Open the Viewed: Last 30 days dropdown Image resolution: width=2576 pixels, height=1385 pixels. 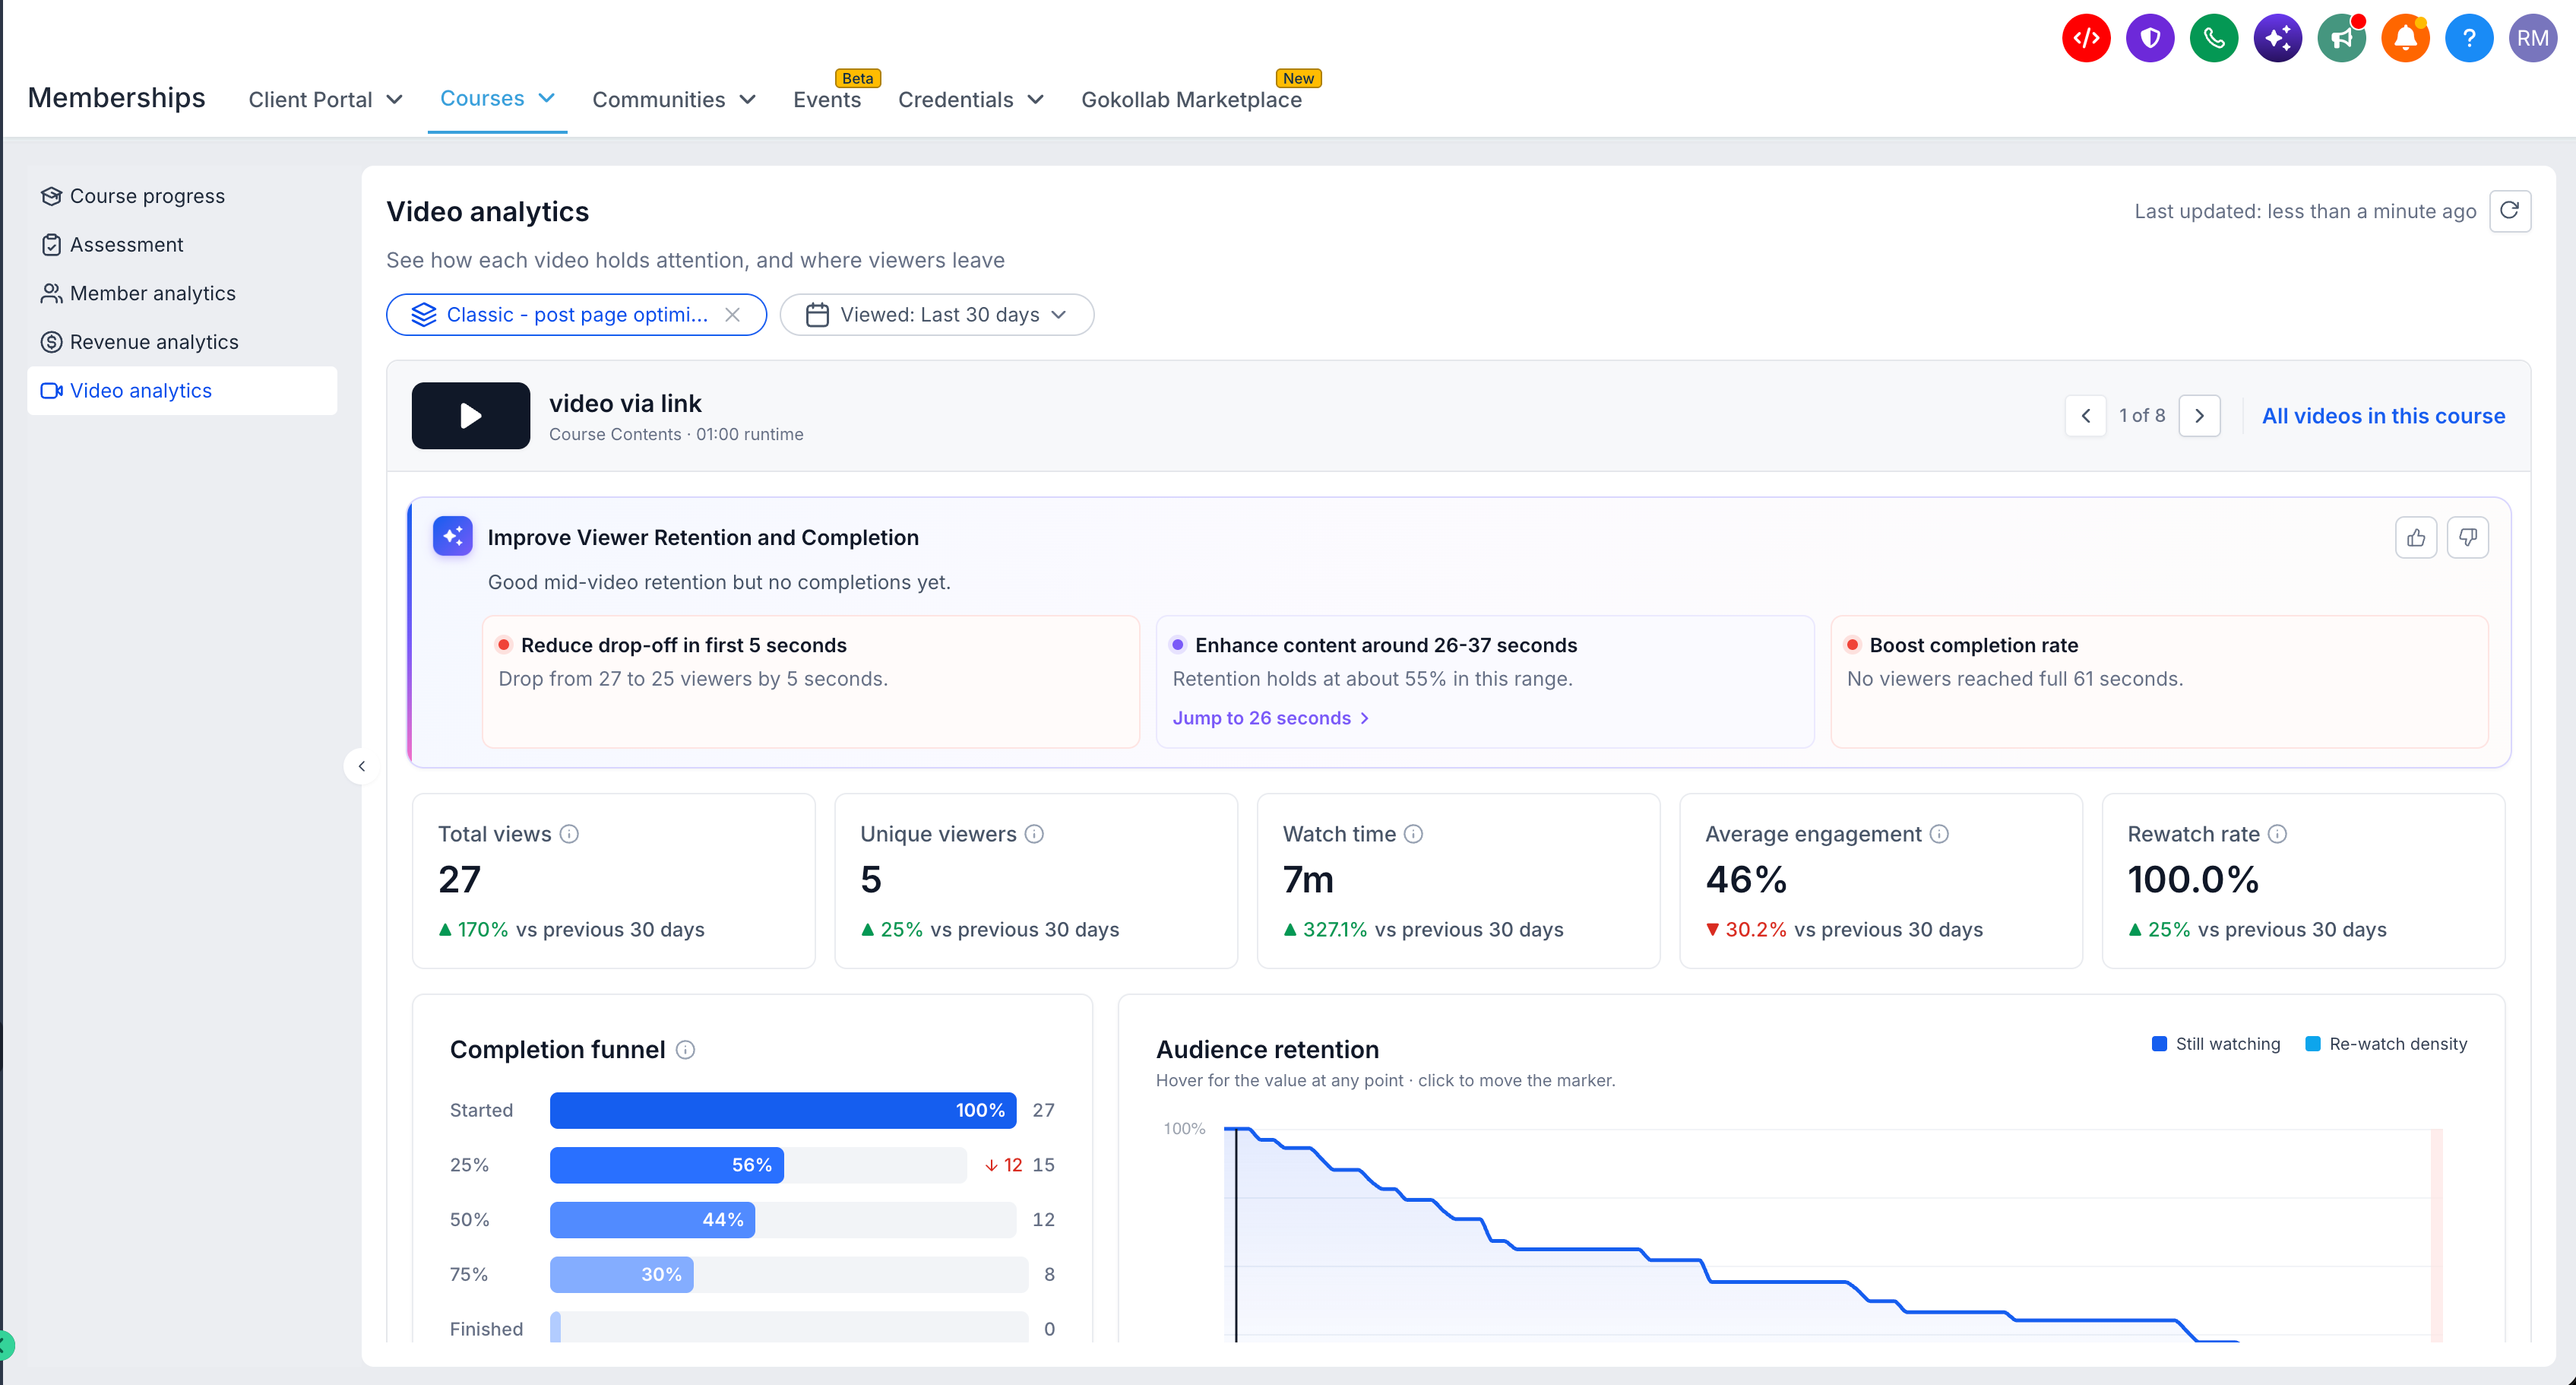[x=937, y=315]
